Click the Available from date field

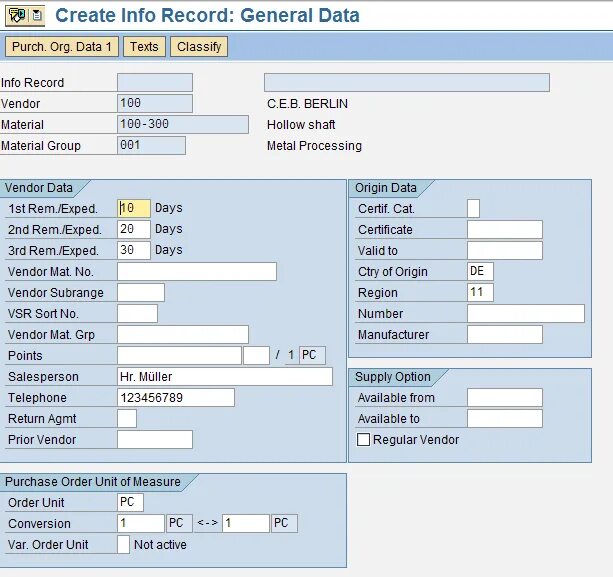tap(505, 398)
